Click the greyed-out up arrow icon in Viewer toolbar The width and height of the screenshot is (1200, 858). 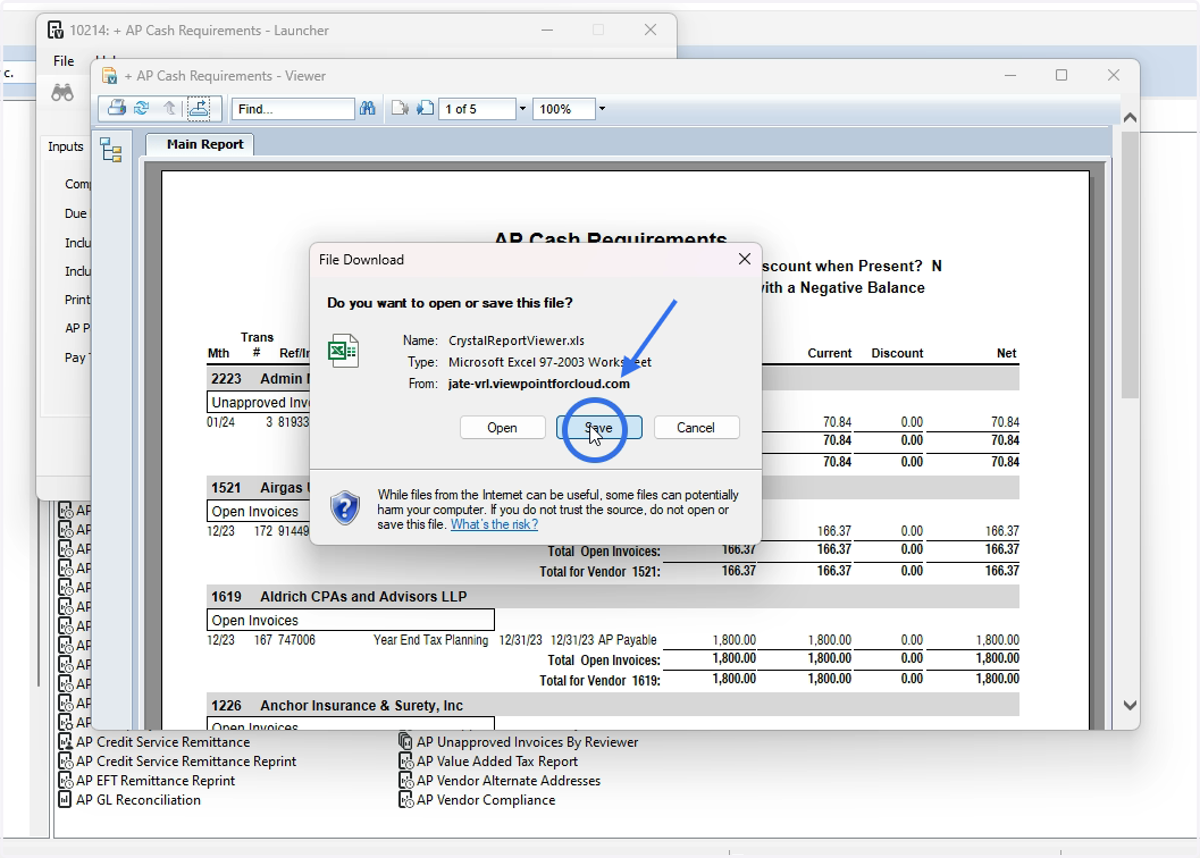[169, 108]
